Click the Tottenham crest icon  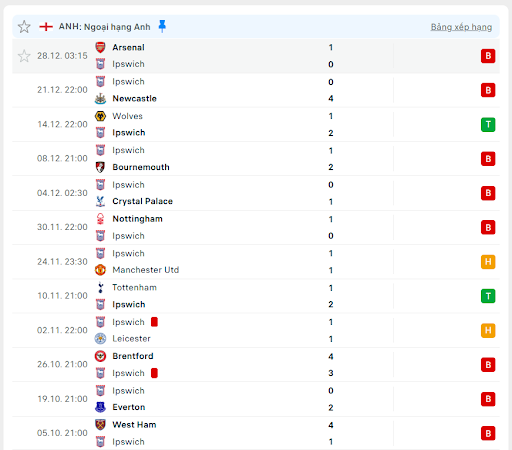[100, 287]
